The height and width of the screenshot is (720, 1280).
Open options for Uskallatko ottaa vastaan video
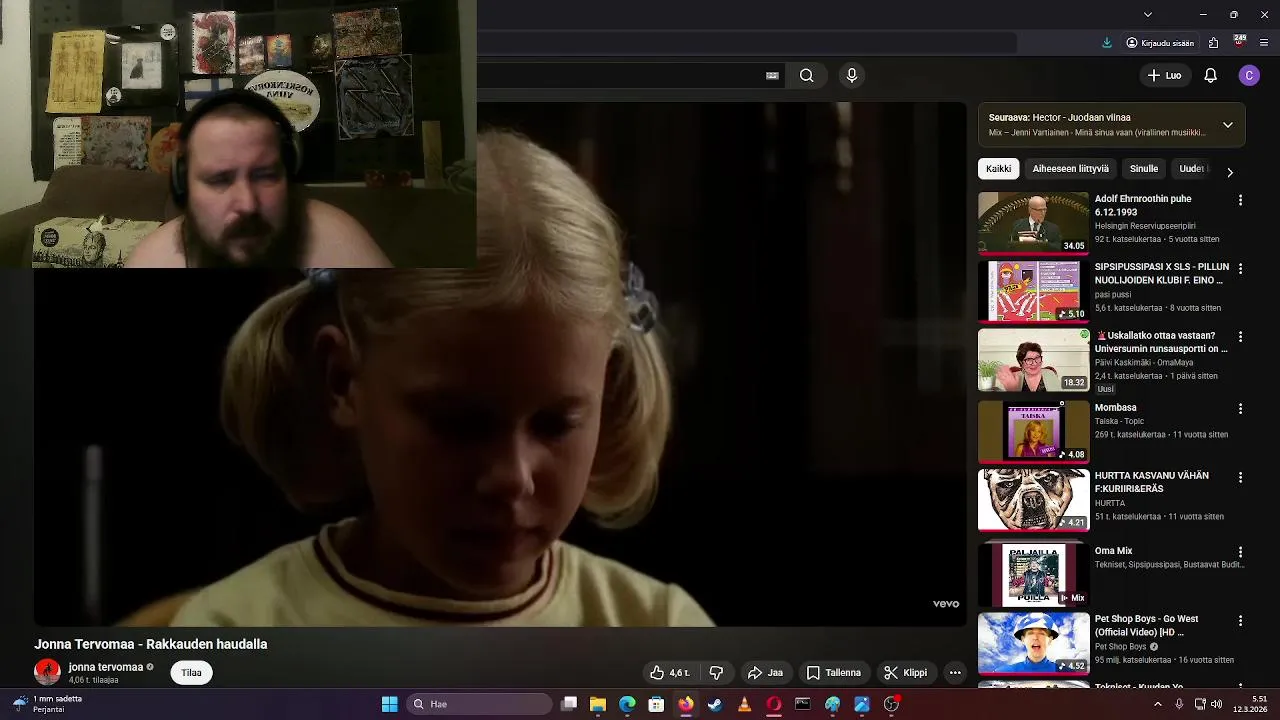pos(1240,337)
